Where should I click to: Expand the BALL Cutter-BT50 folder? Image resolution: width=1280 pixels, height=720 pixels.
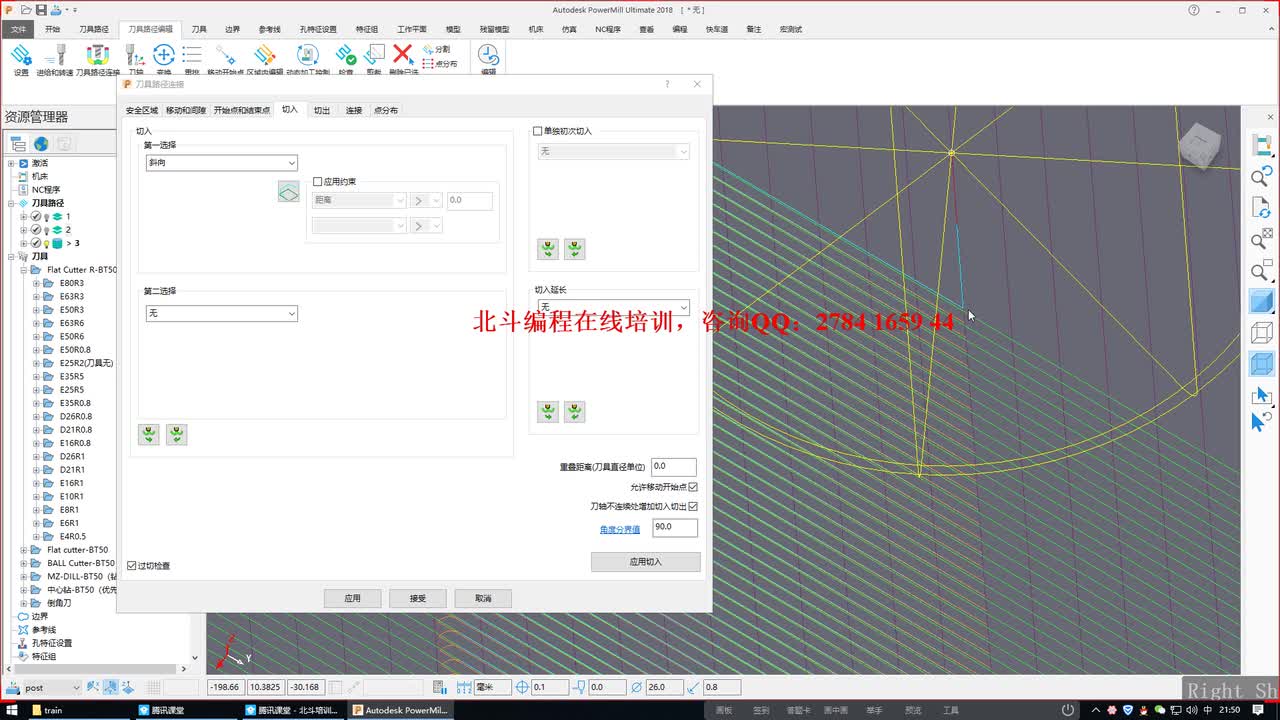[24, 563]
